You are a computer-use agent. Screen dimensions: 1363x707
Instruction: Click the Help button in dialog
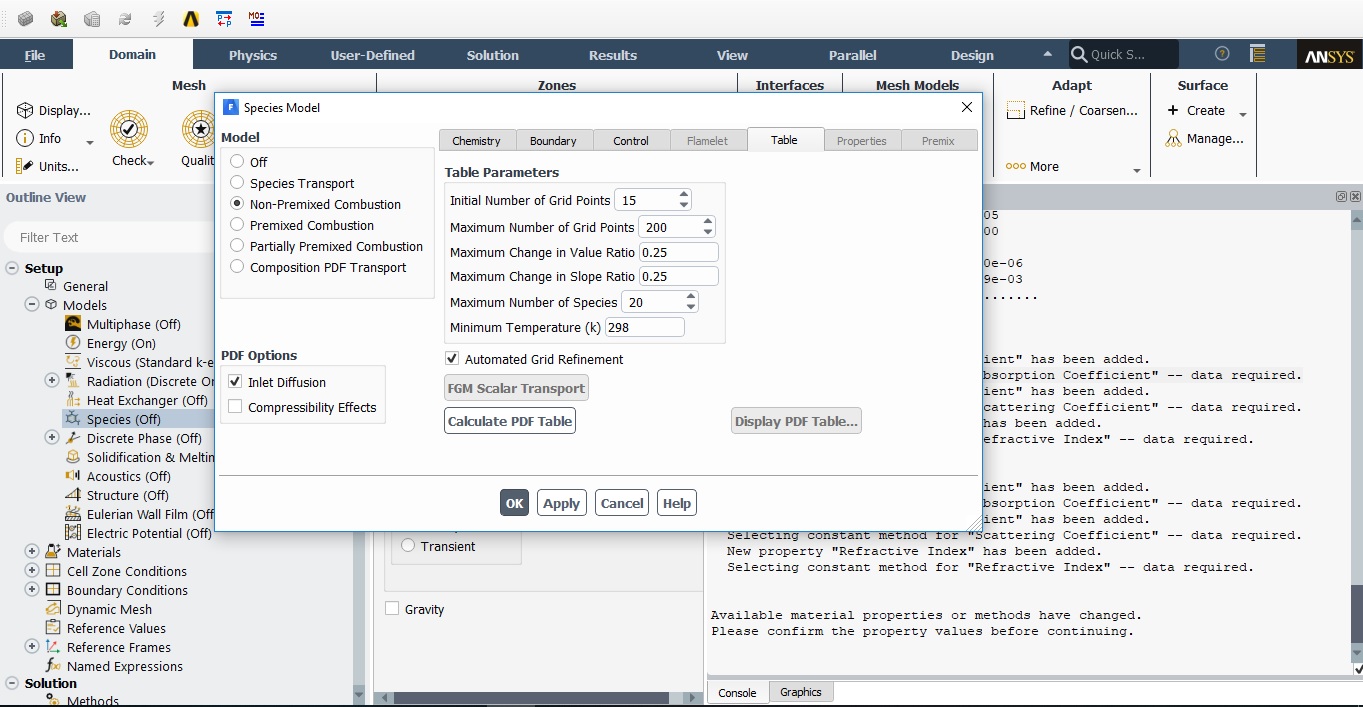point(677,503)
